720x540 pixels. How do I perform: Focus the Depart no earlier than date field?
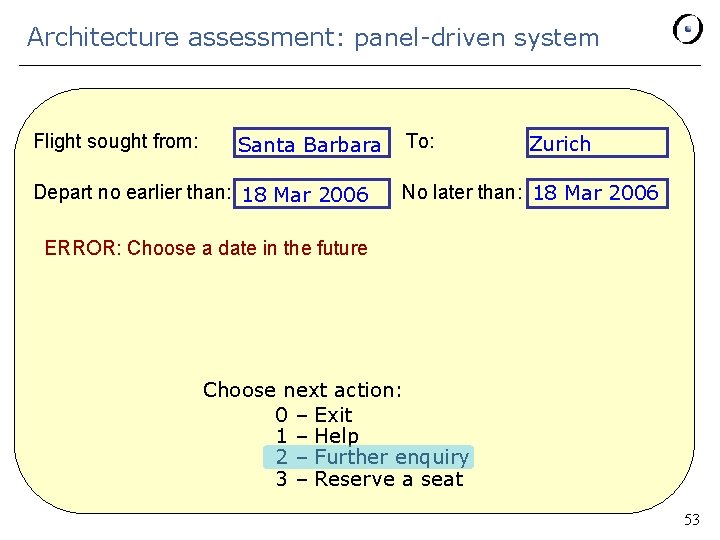(312, 194)
